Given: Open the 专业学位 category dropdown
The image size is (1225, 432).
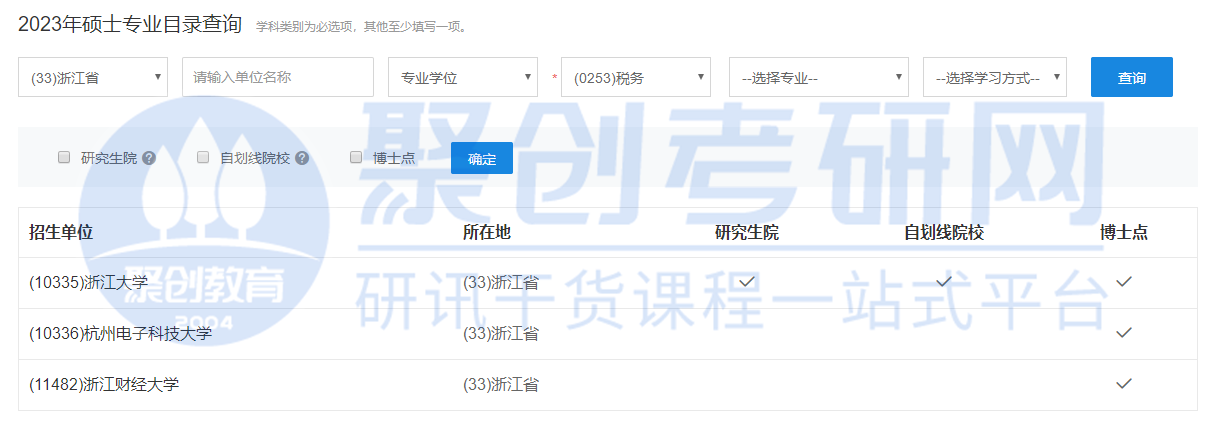Looking at the screenshot, I should pos(463,77).
